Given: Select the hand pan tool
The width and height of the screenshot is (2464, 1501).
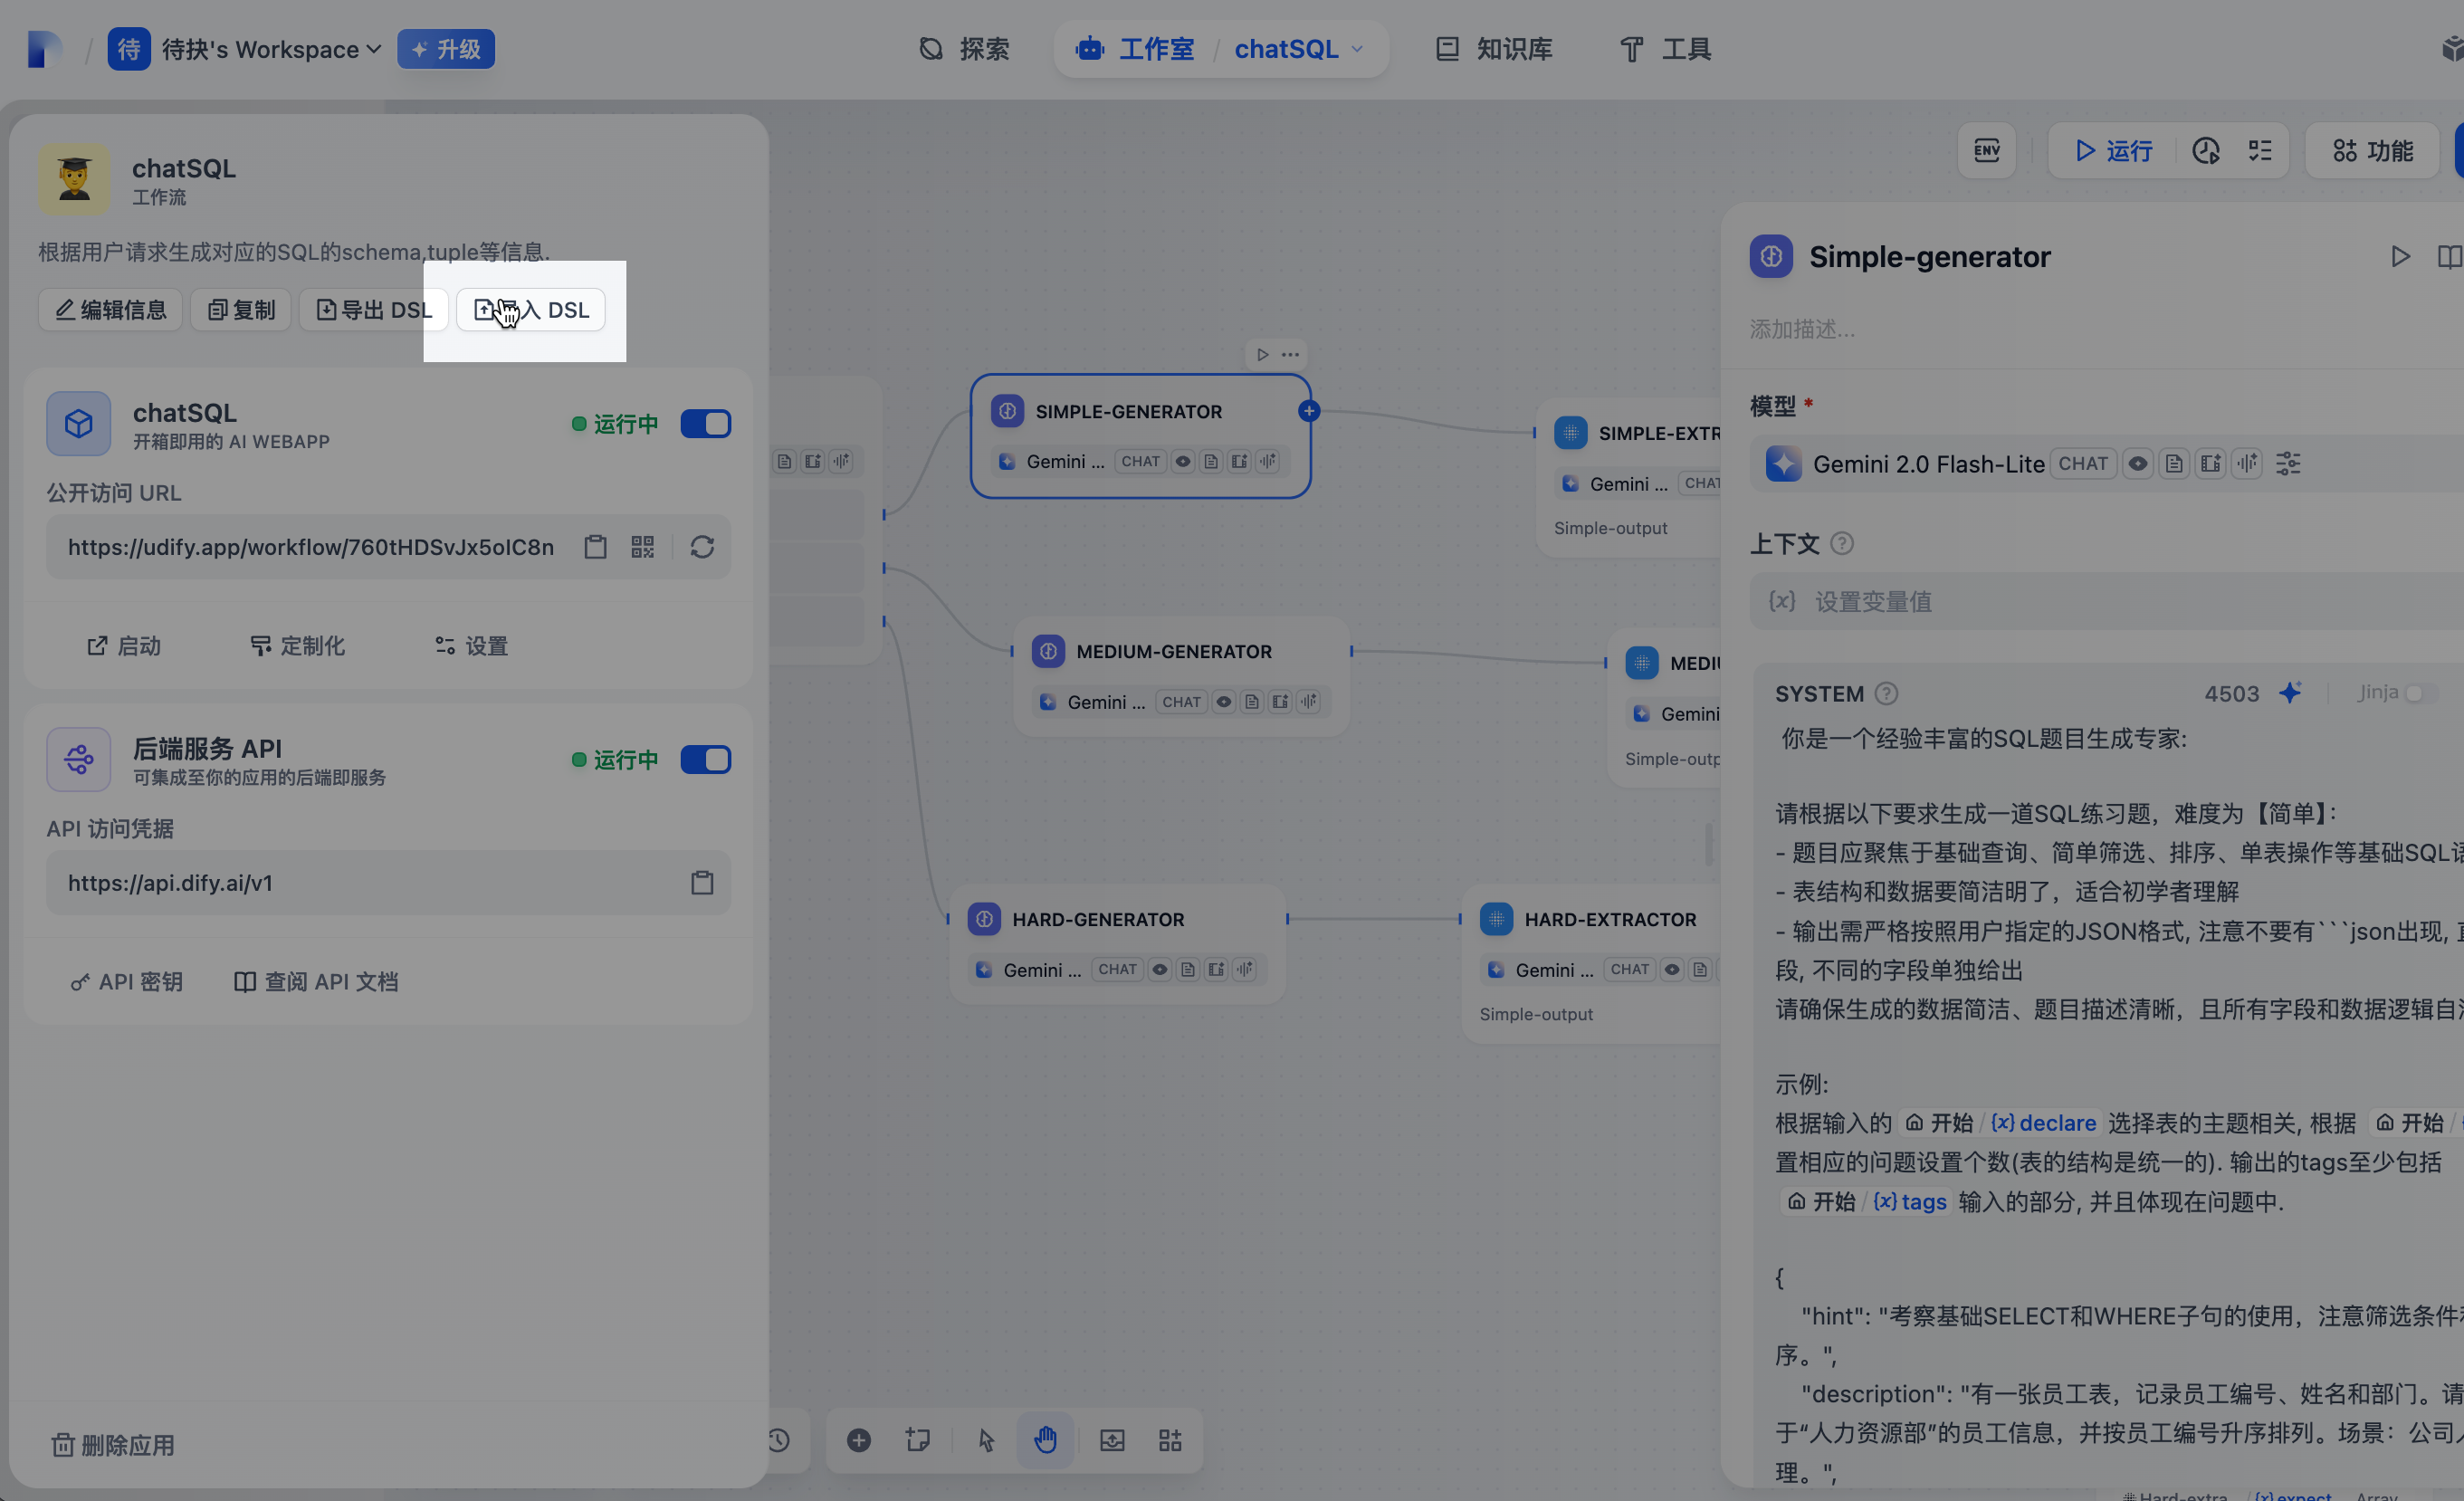Looking at the screenshot, I should 1045,1440.
